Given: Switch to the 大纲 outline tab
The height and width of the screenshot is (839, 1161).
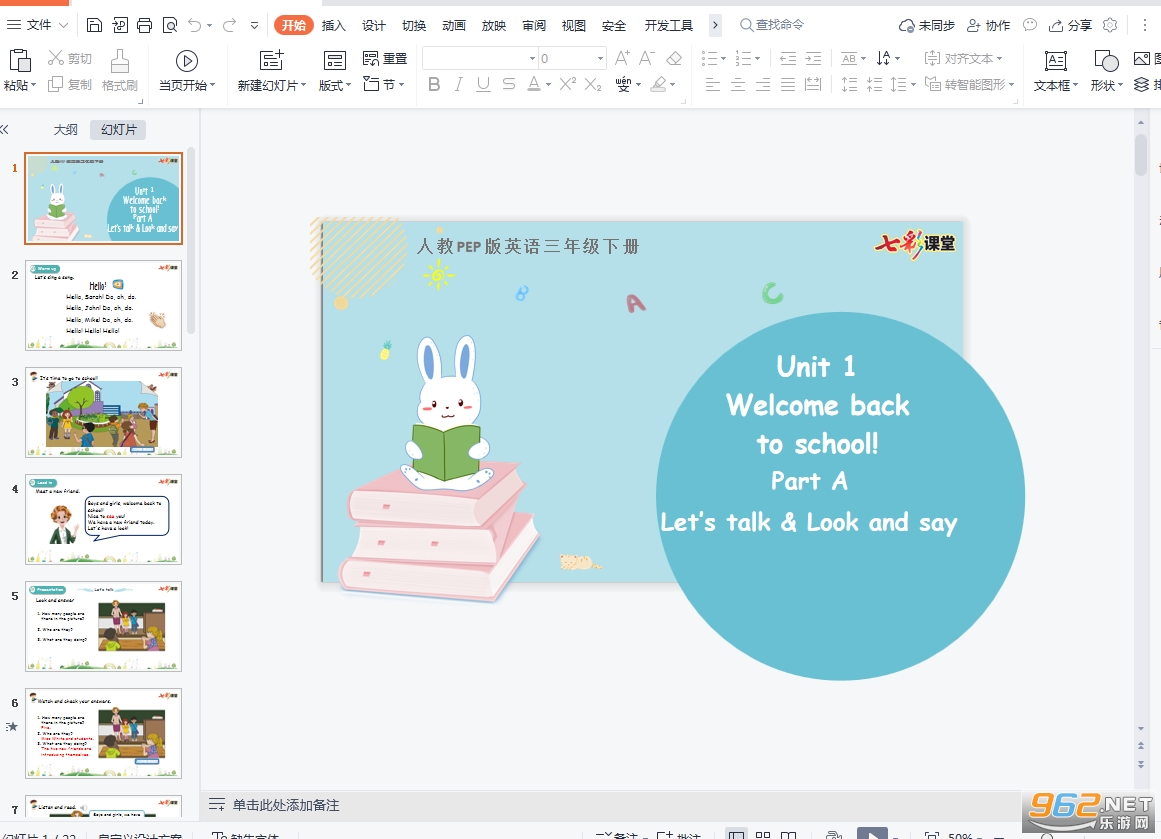Looking at the screenshot, I should [x=65, y=130].
